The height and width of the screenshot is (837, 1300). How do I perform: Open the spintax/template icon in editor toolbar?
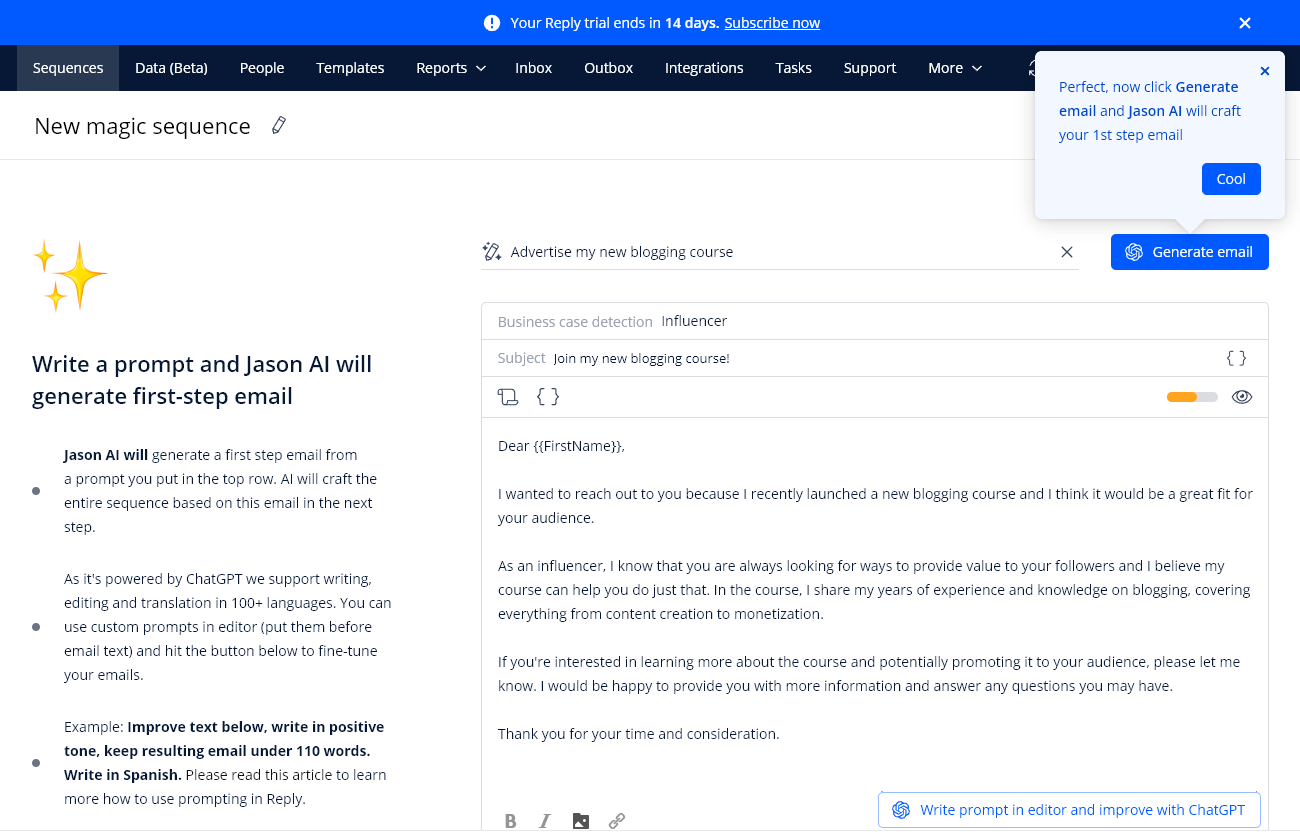tap(508, 397)
